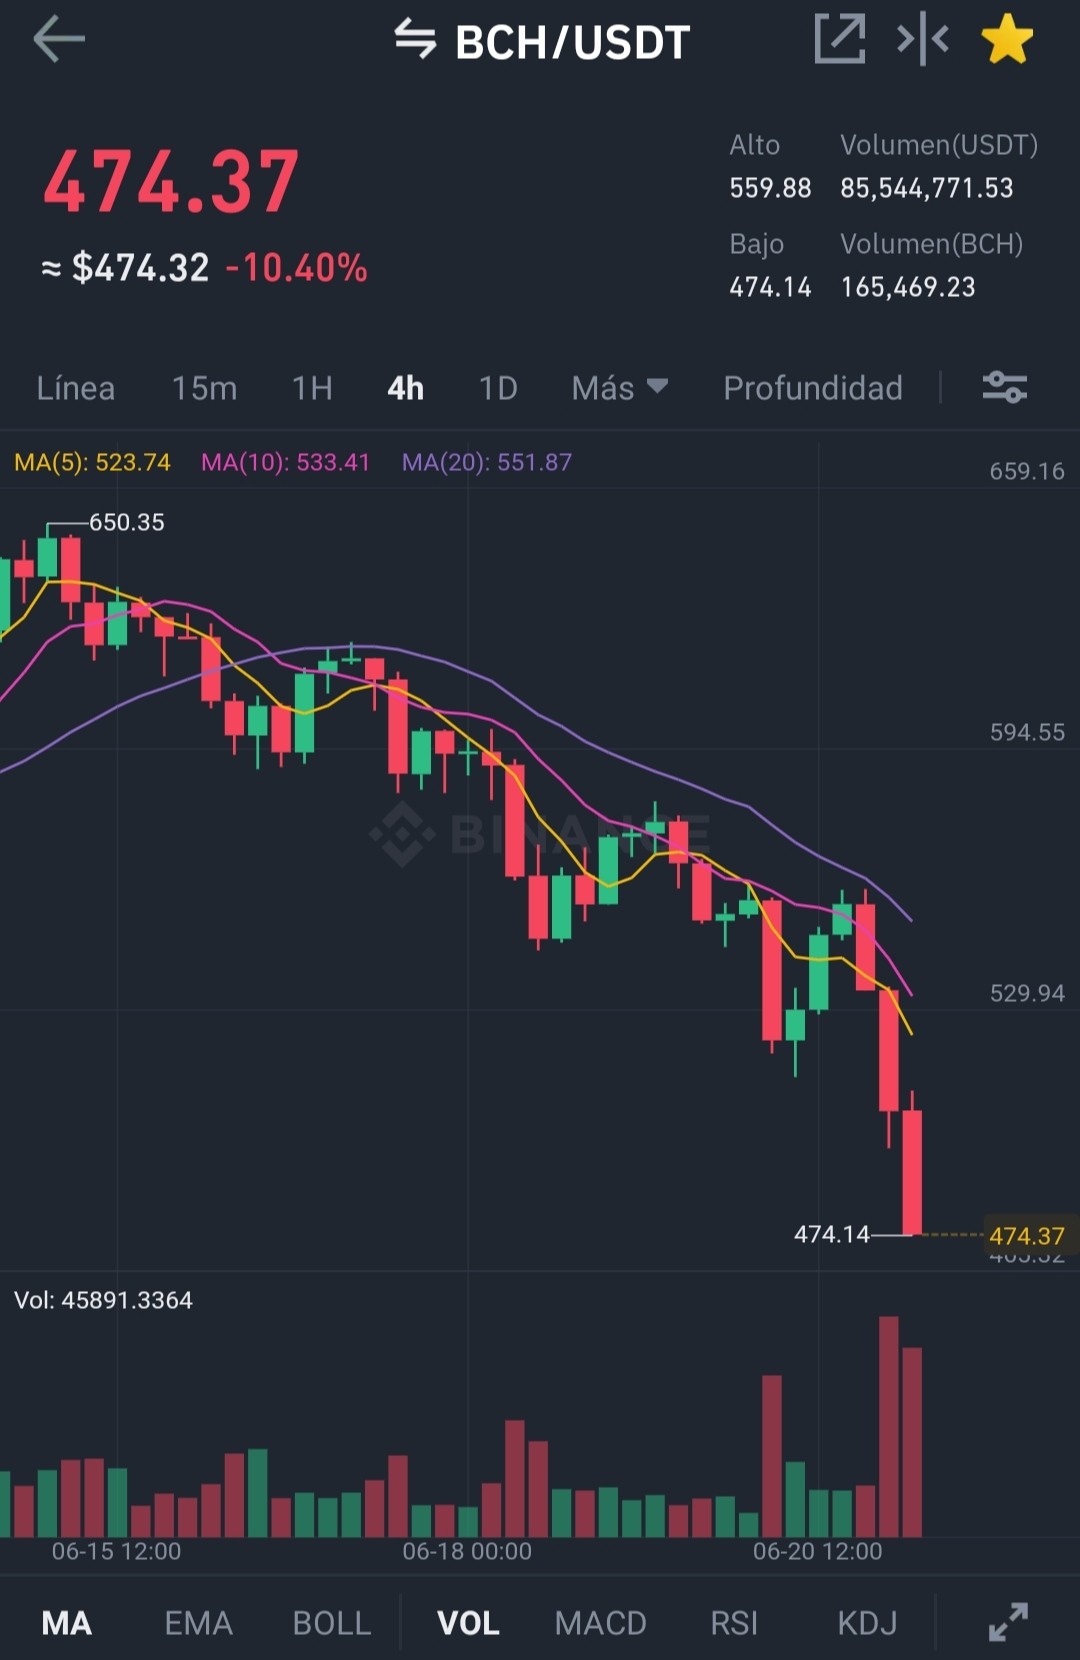Enable the KDJ sub-indicator
Viewport: 1080px width, 1660px height.
(867, 1623)
